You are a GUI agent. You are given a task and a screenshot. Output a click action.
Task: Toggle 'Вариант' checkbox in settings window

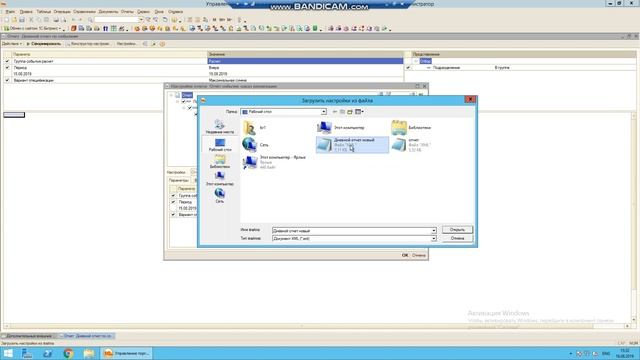point(173,215)
